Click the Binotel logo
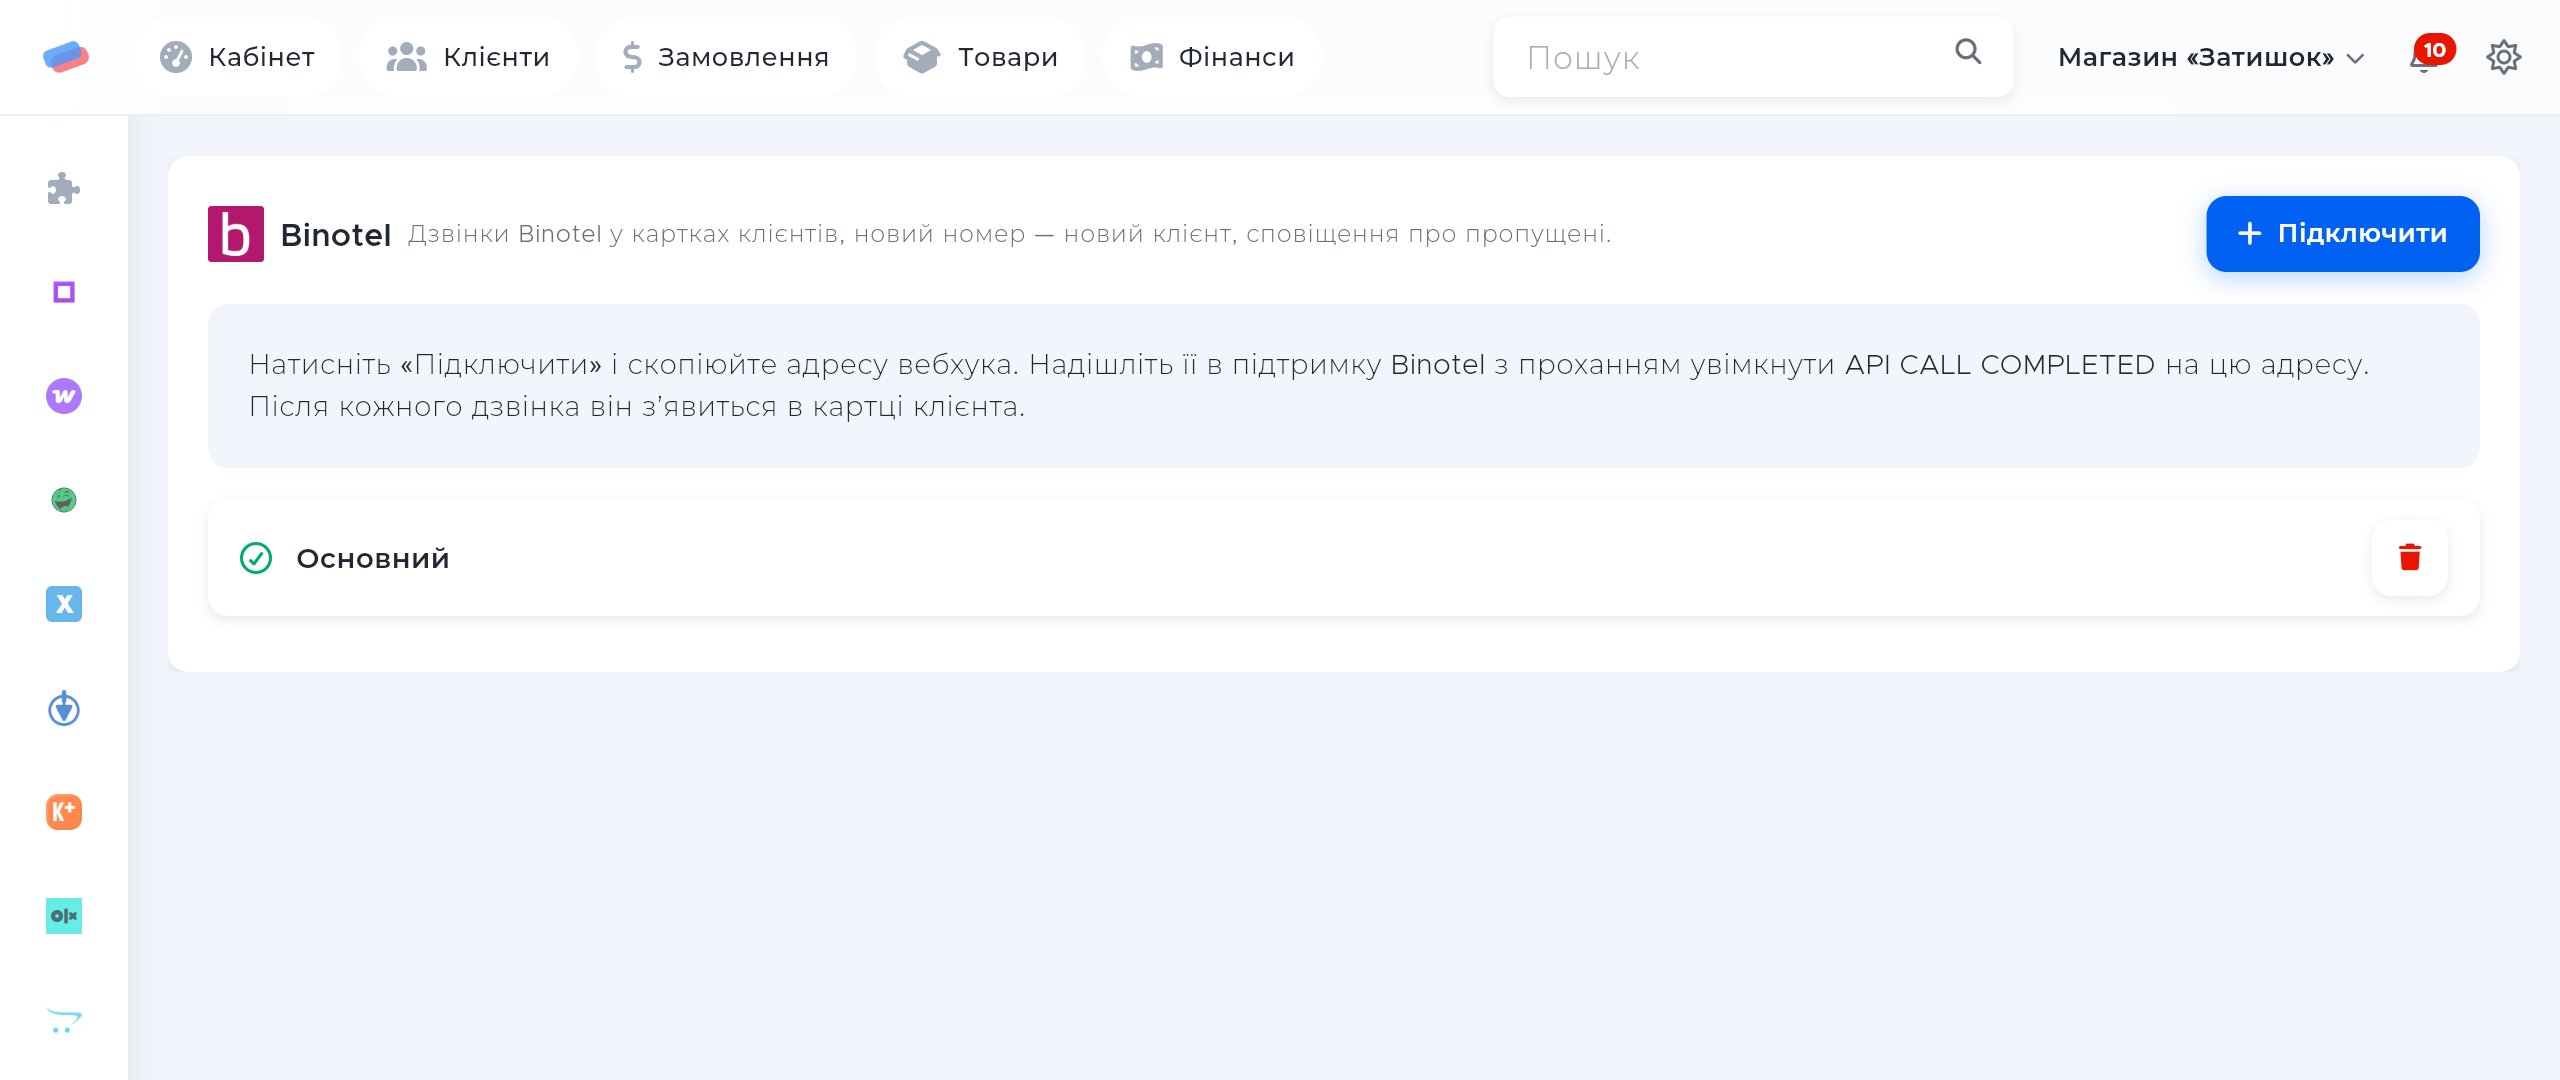The height and width of the screenshot is (1080, 2560). [236, 234]
